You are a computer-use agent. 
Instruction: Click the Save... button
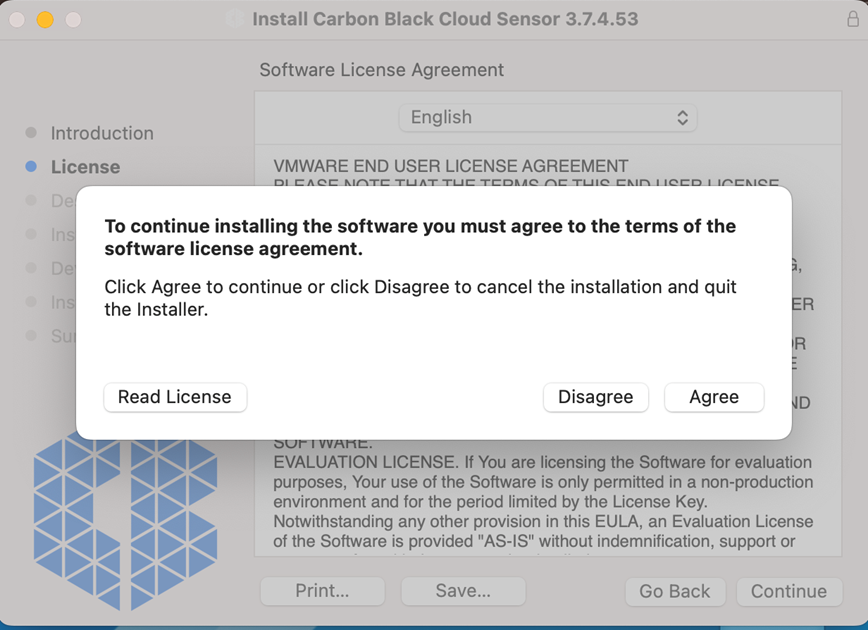463,591
